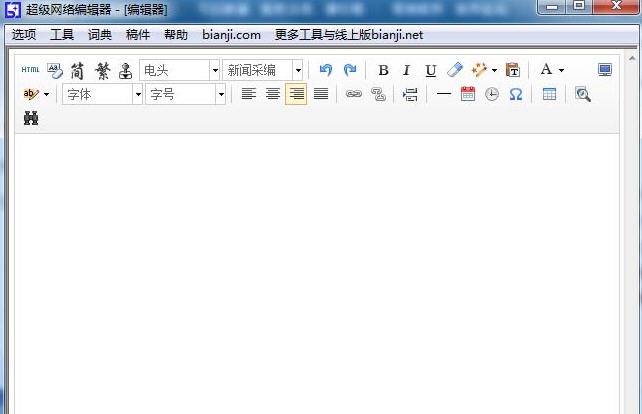The width and height of the screenshot is (642, 414).
Task: Close the 超级网络编辑器 window
Action: pyautogui.click(x=616, y=6)
